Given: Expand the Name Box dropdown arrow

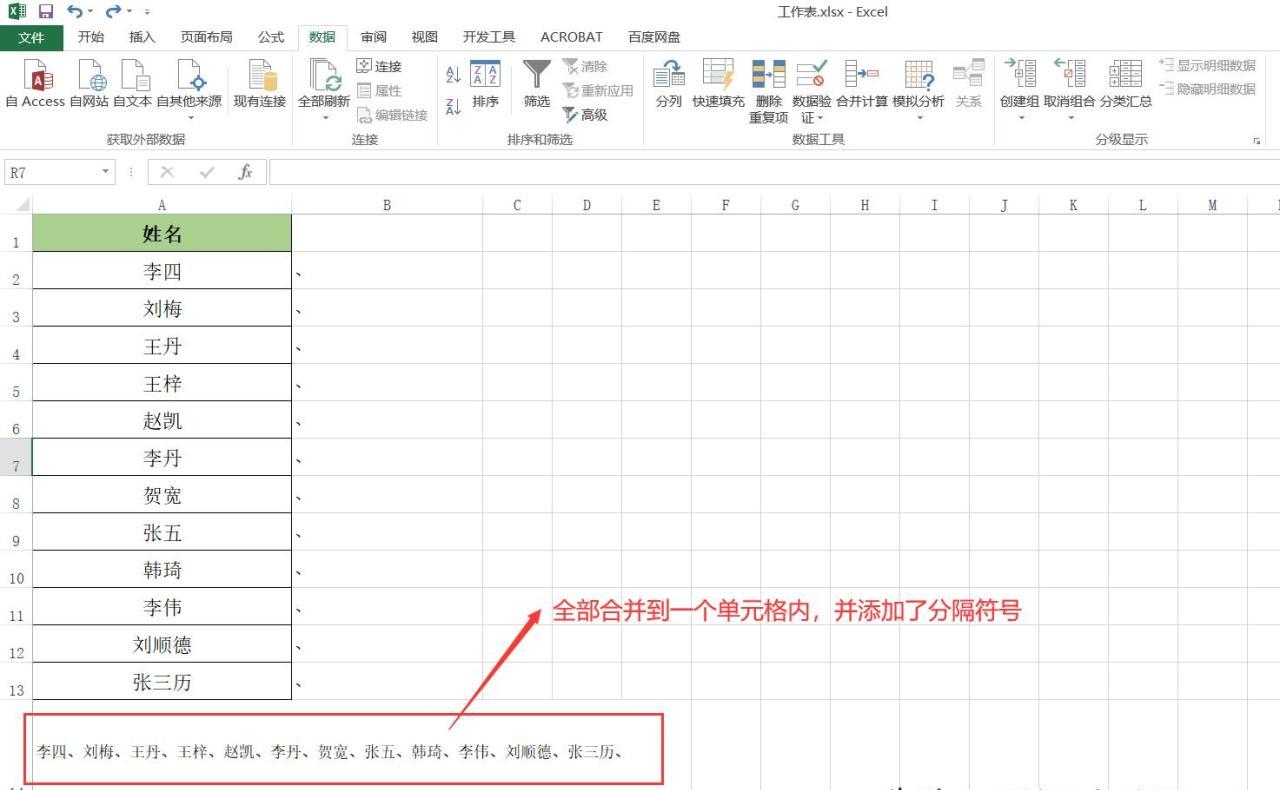Looking at the screenshot, I should pos(107,173).
